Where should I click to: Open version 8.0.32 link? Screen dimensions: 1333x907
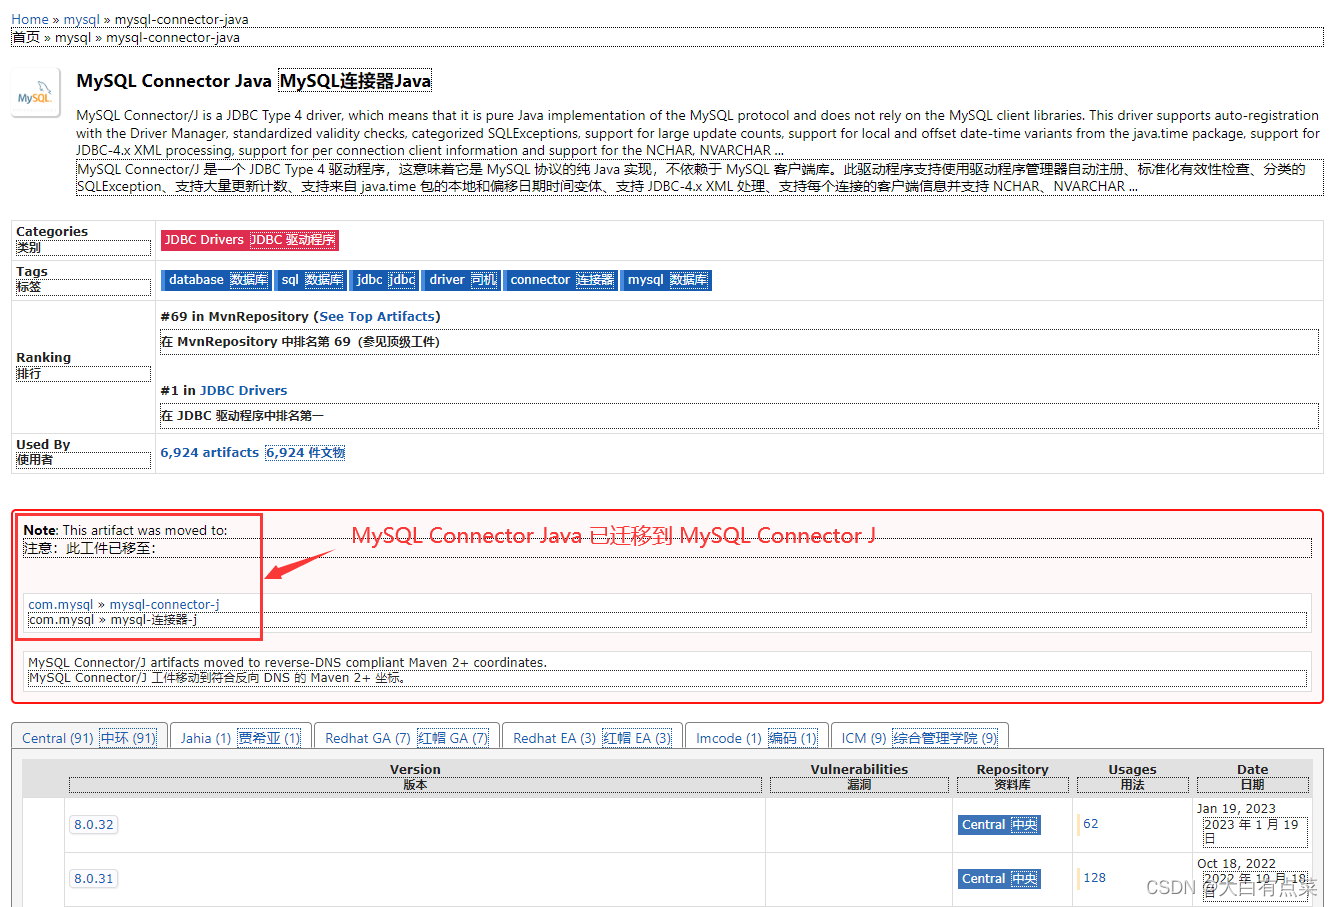click(93, 825)
